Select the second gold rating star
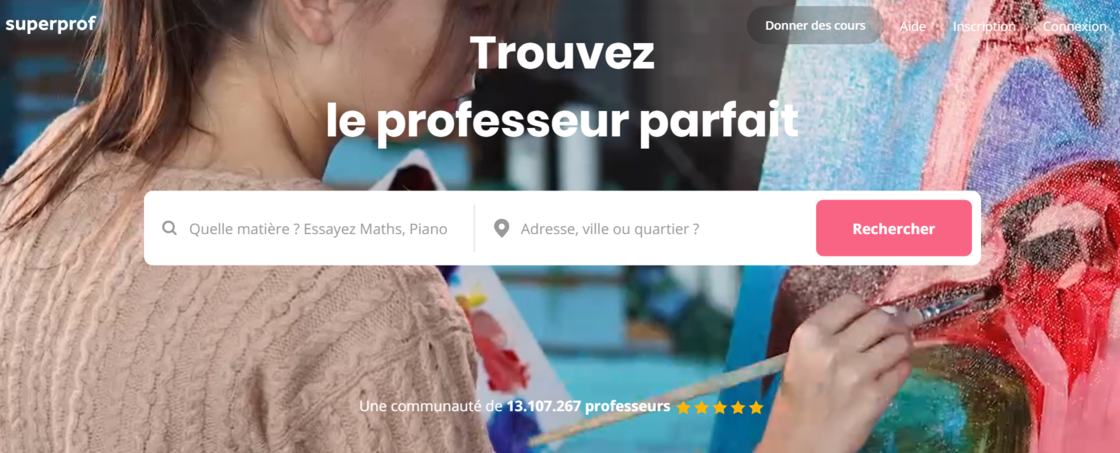Screen dimensions: 1120x453 click(702, 407)
